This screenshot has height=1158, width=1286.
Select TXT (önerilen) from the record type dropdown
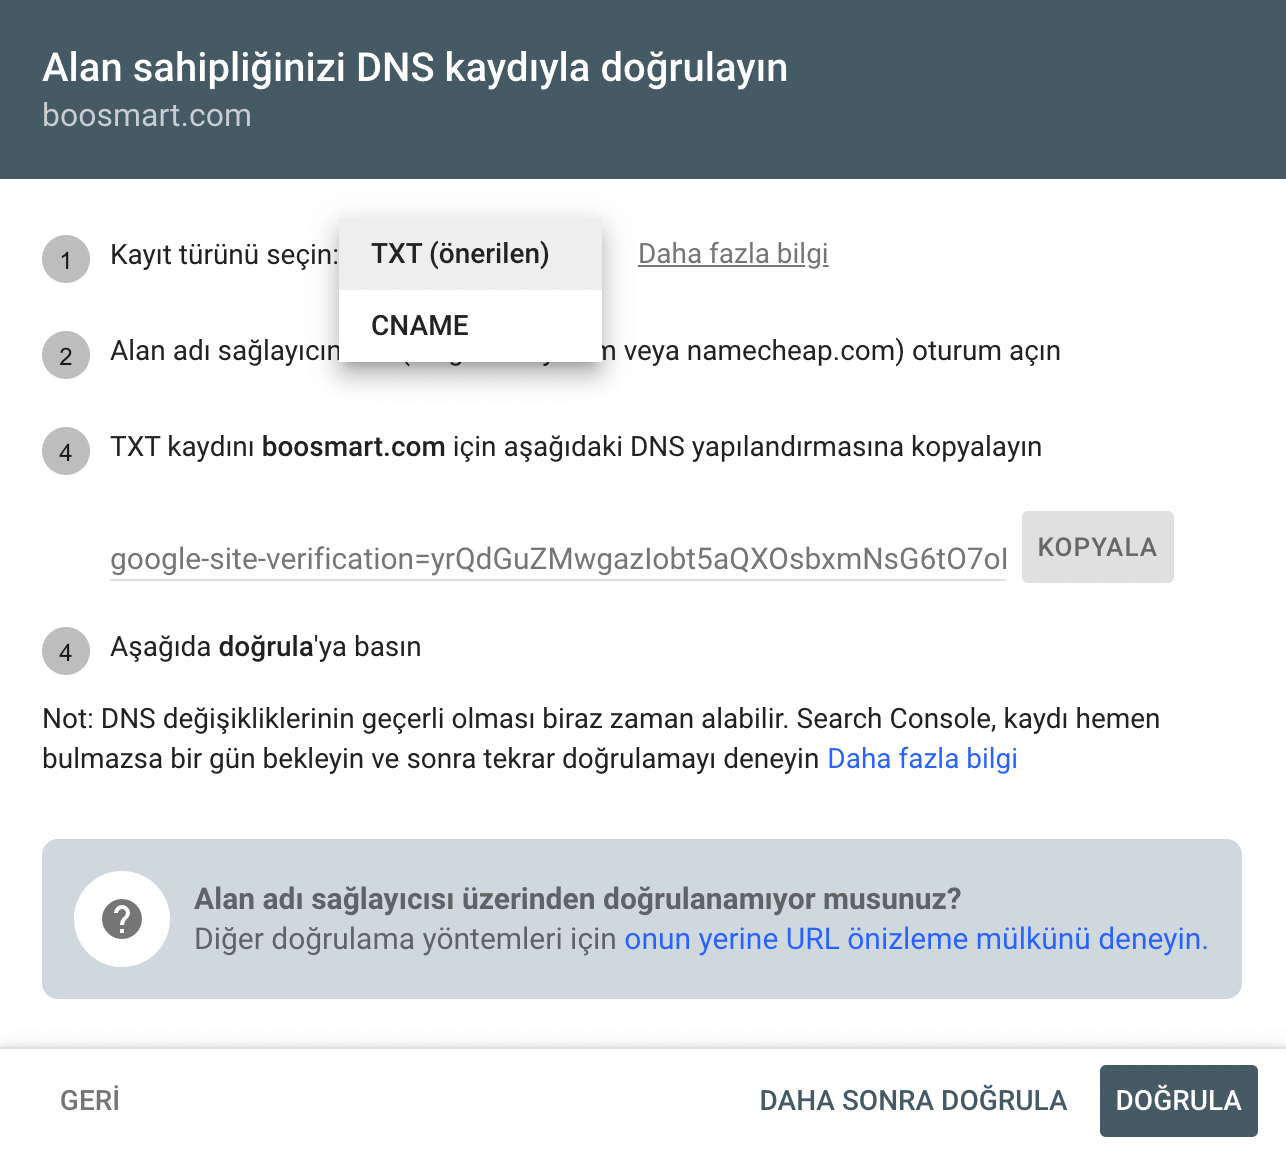click(x=460, y=254)
